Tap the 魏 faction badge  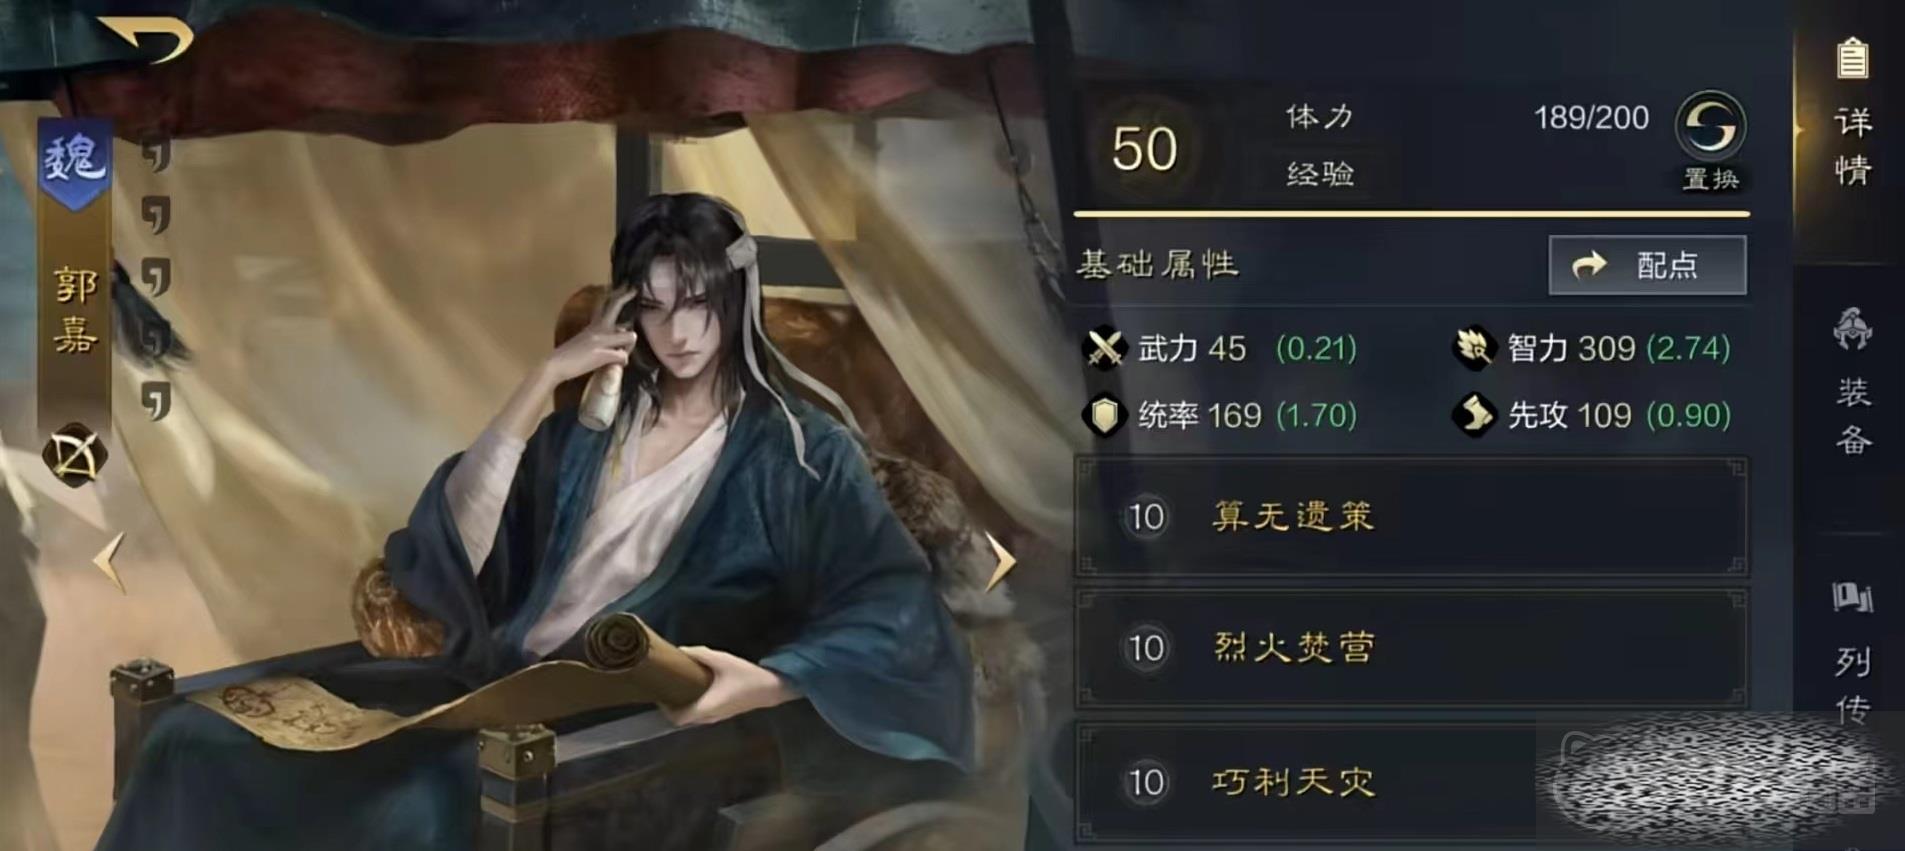pos(74,162)
